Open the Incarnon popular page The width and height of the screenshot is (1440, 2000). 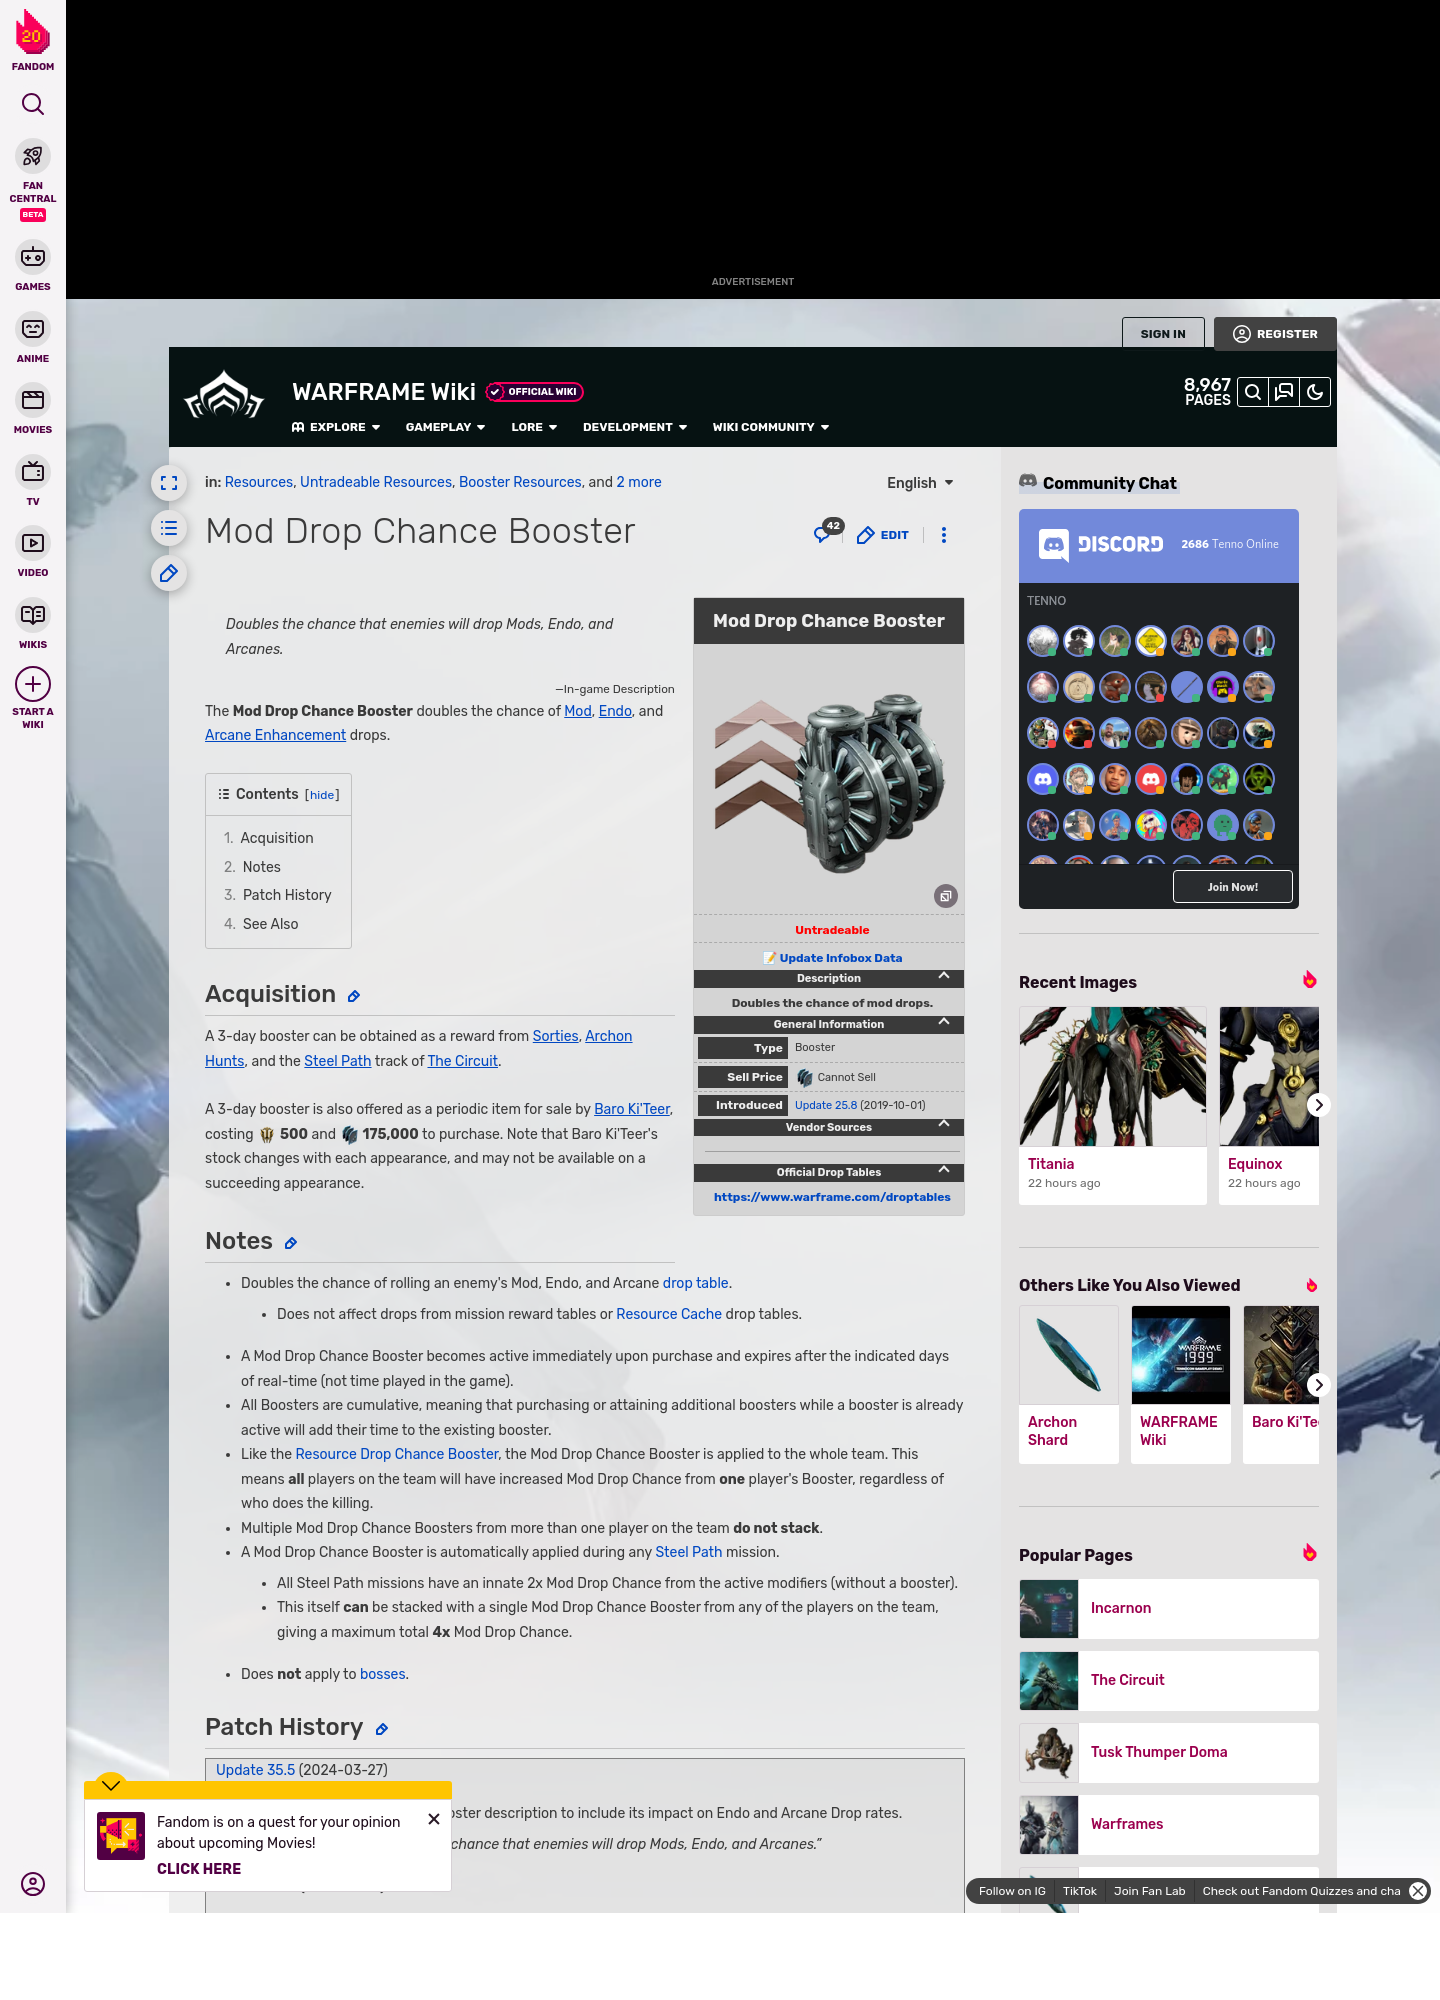pos(1169,1609)
